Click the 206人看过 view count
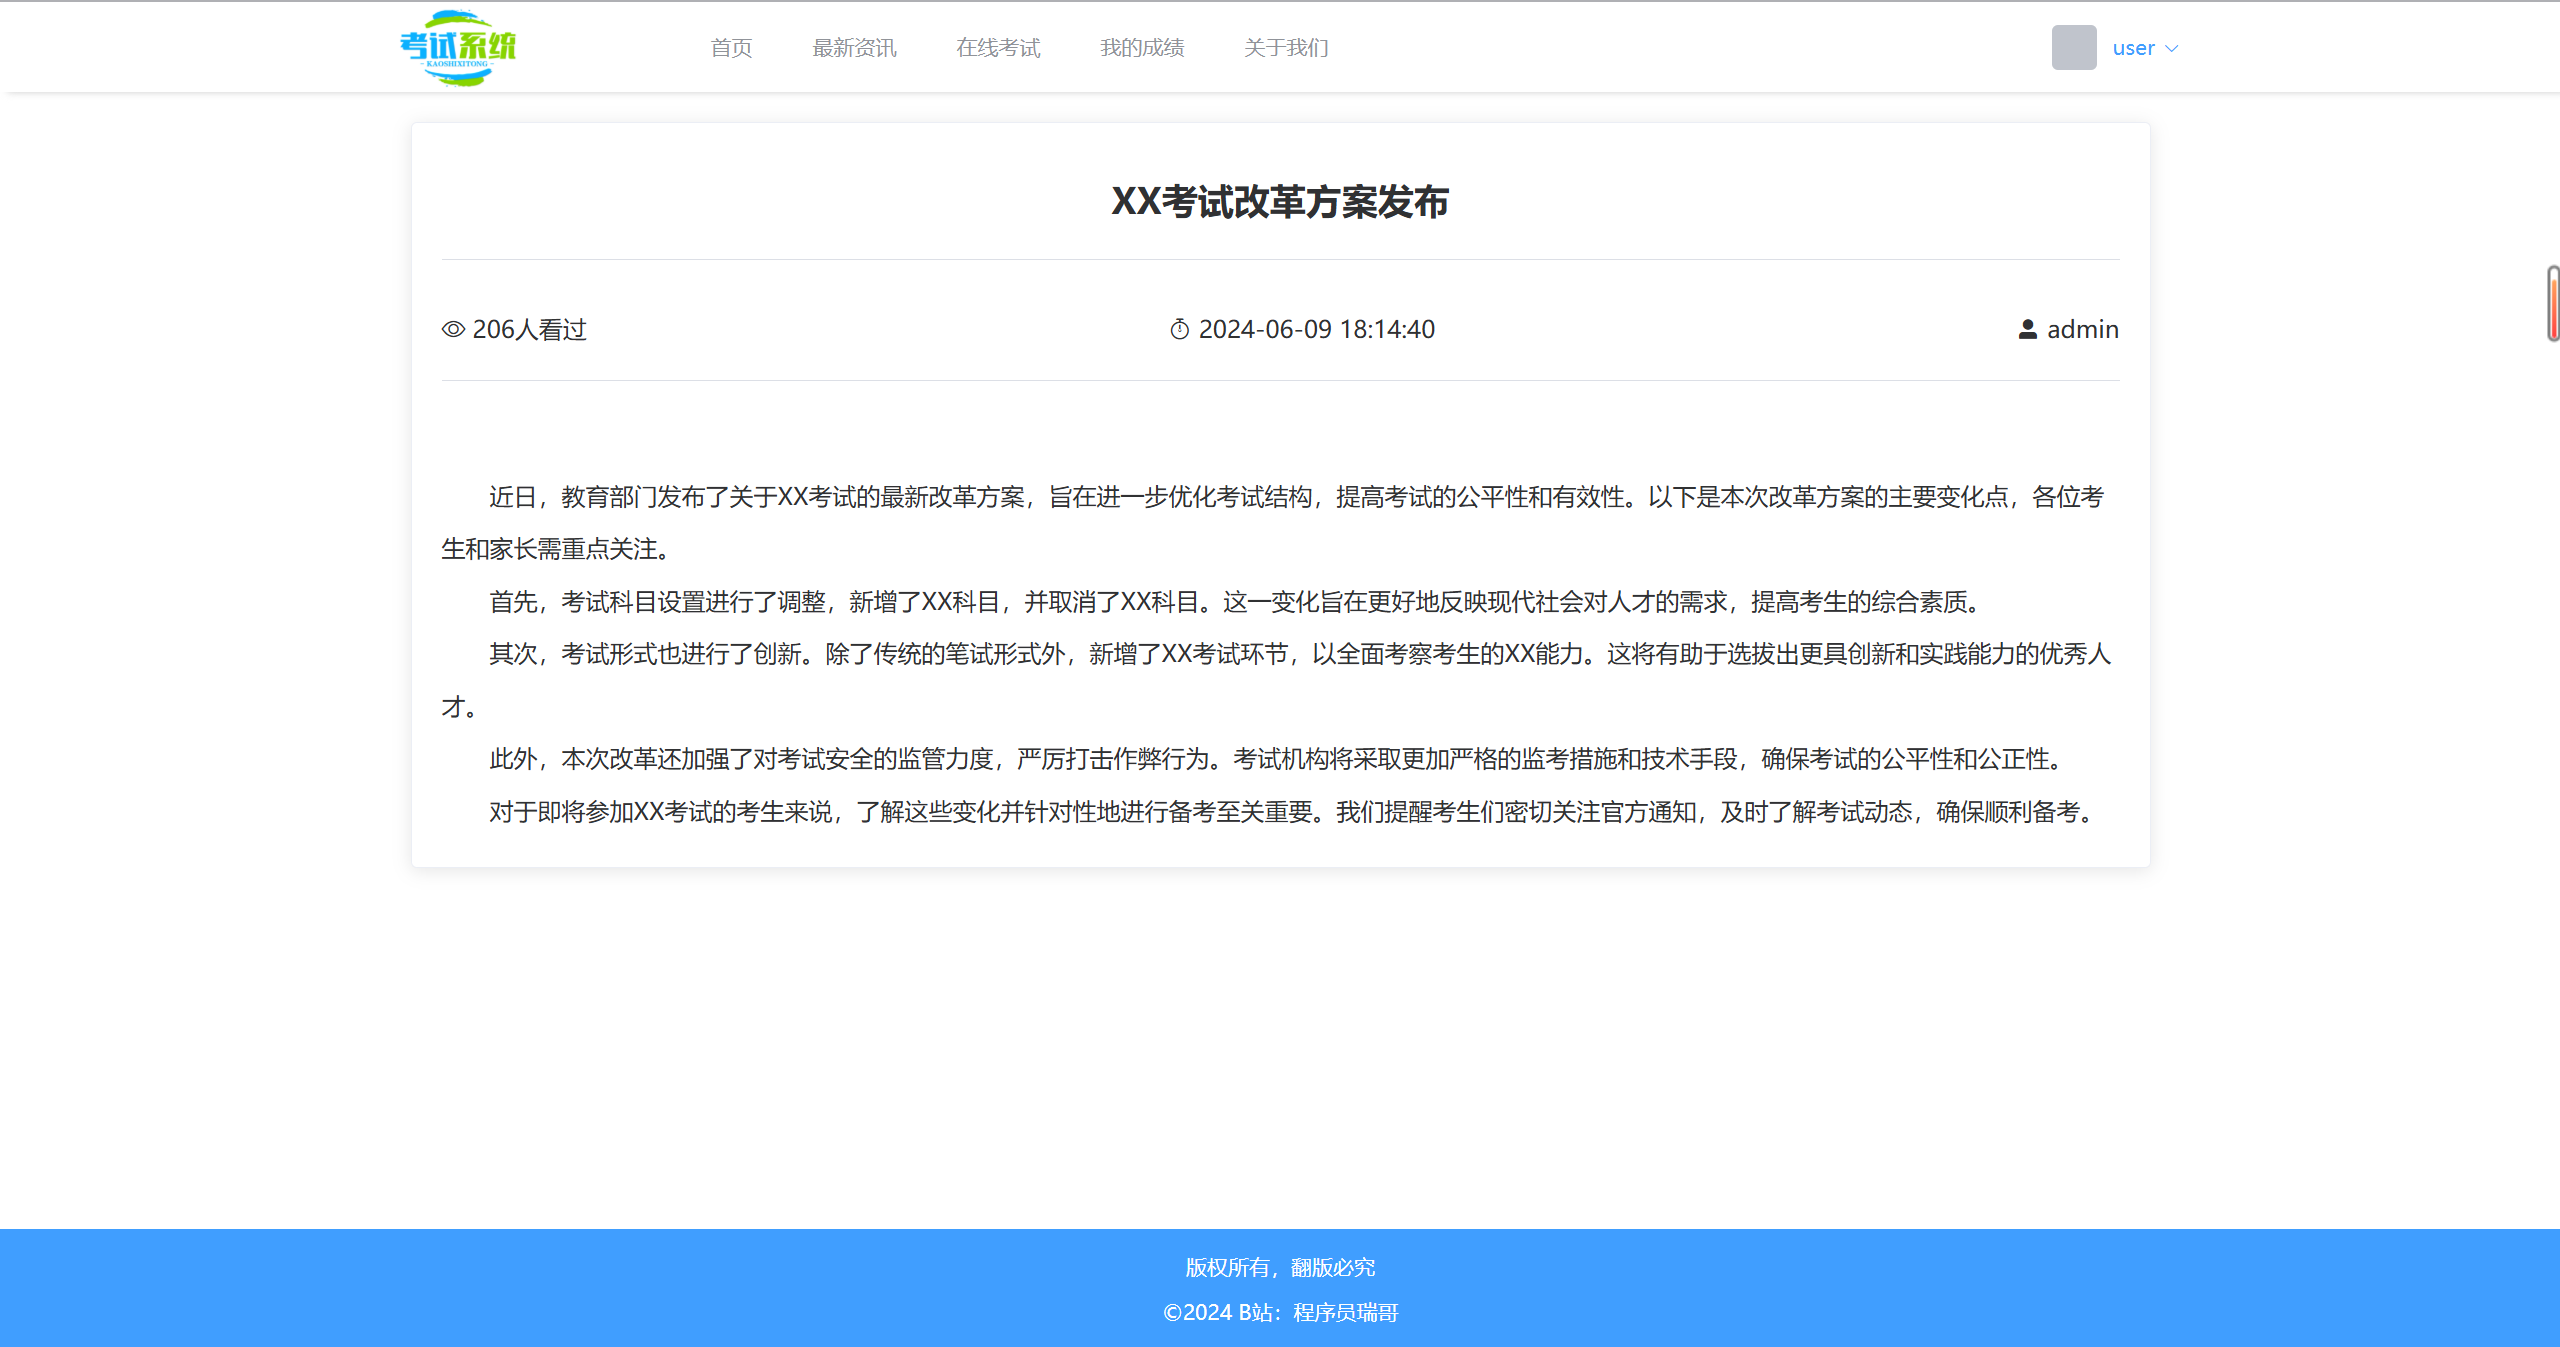Image resolution: width=2560 pixels, height=1347 pixels. pos(529,329)
